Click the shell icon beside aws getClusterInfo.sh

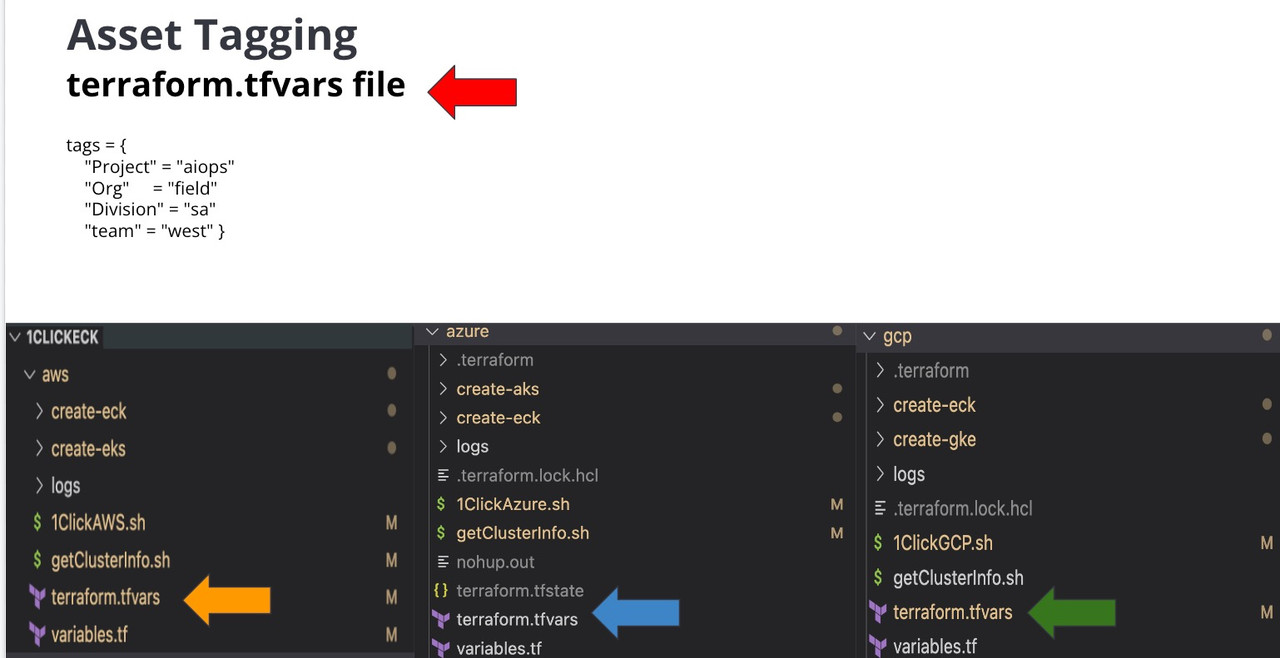click(37, 560)
